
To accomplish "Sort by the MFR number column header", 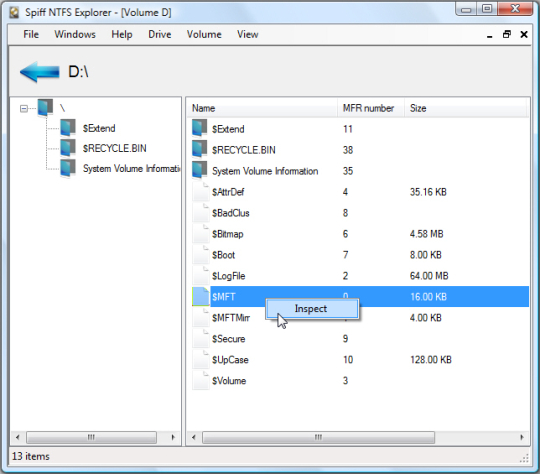I will tap(371, 108).
